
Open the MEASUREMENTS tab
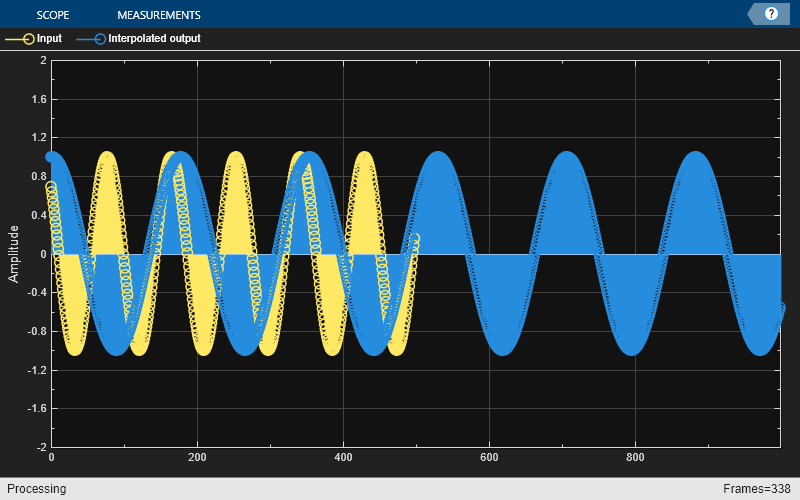pyautogui.click(x=158, y=15)
